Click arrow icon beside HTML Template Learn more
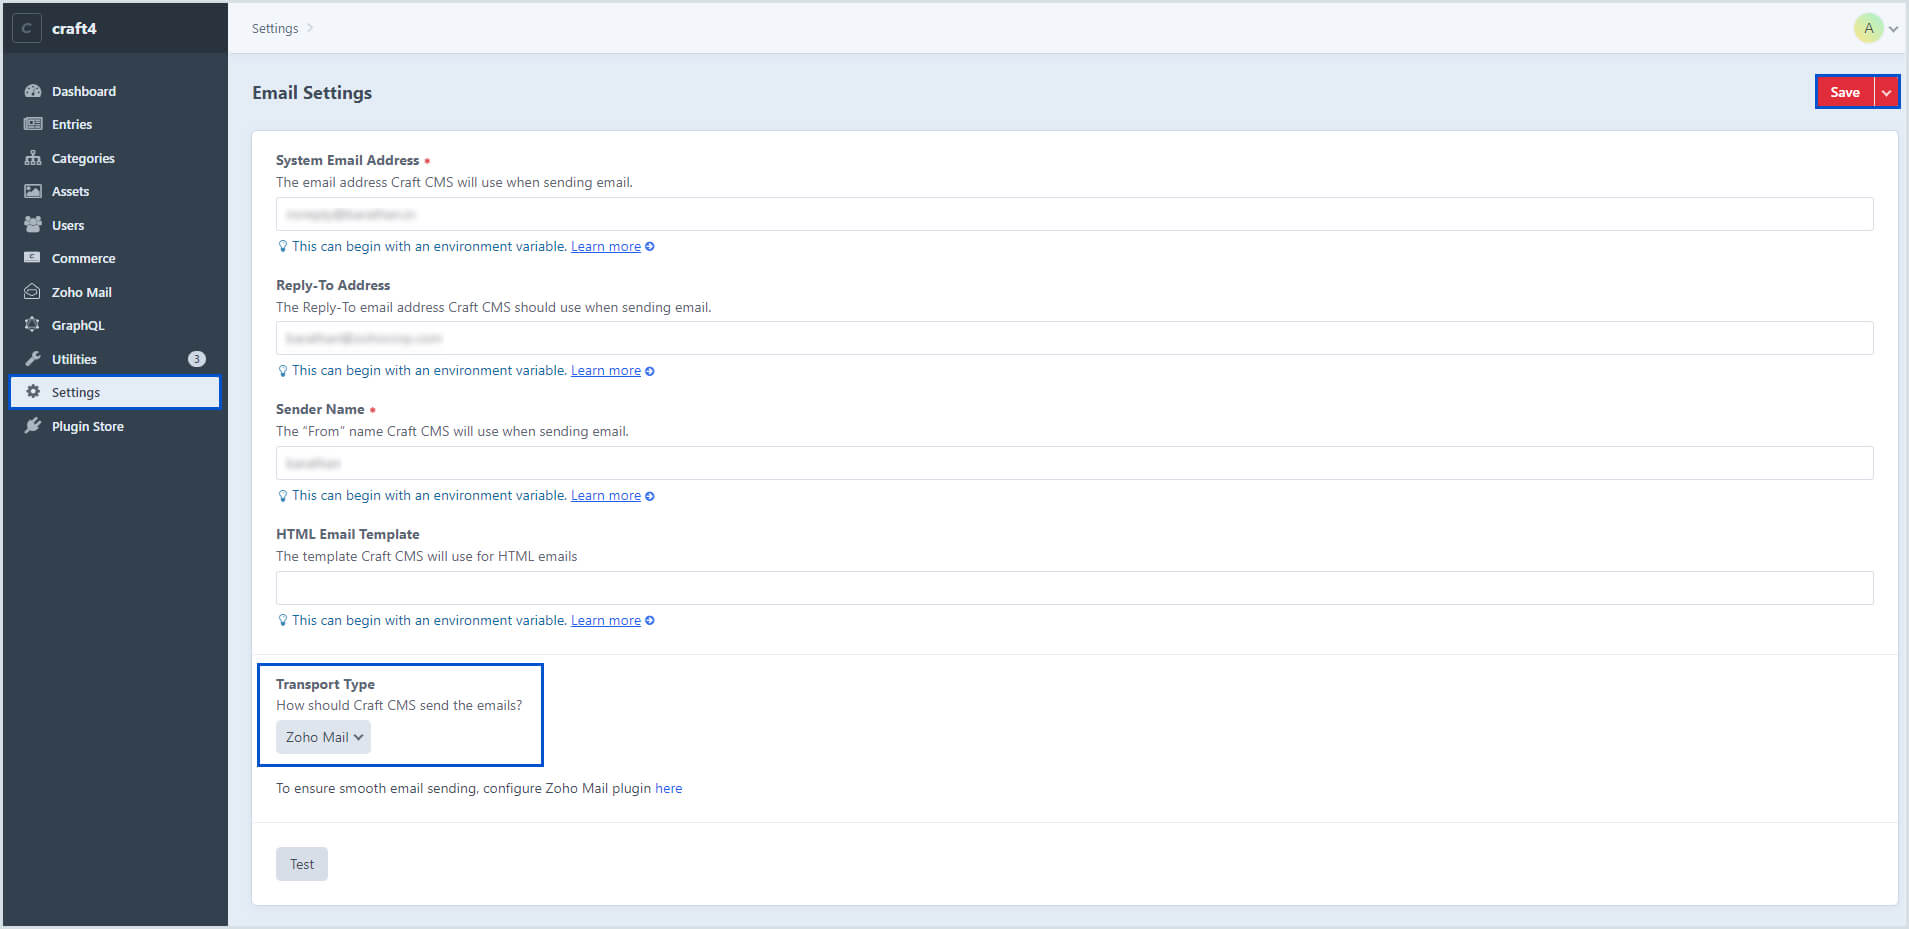The width and height of the screenshot is (1909, 929). tap(650, 621)
